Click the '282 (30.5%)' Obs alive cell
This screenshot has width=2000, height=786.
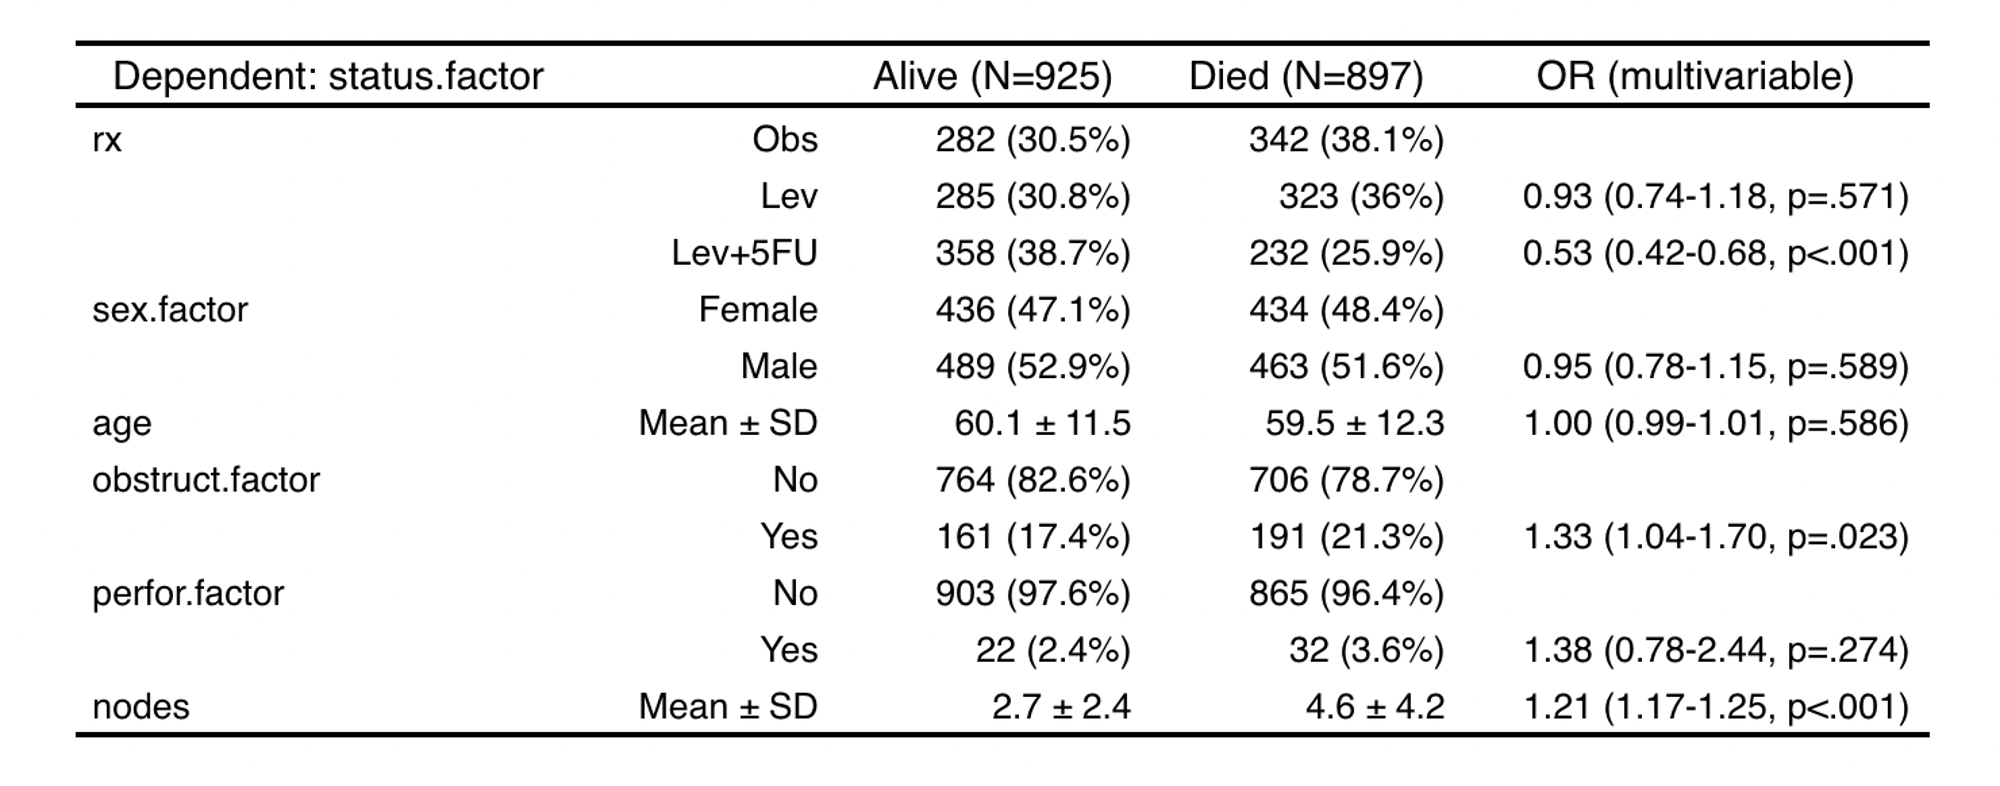(1033, 140)
